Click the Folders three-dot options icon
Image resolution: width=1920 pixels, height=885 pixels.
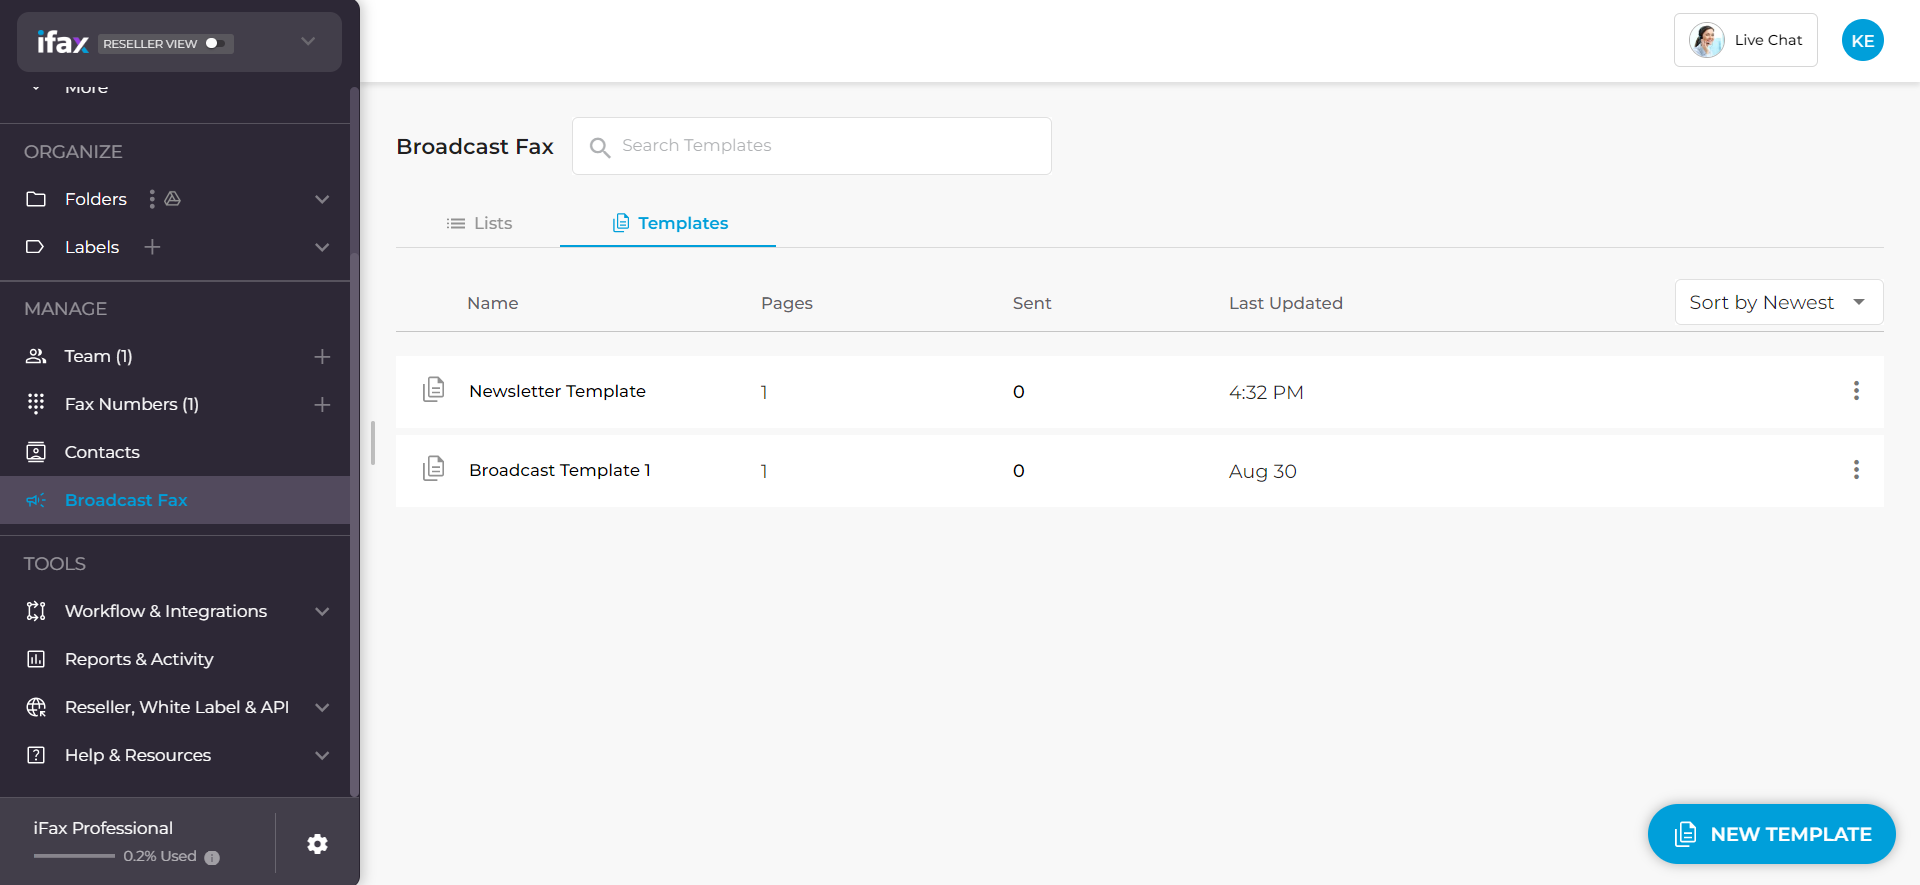tap(152, 199)
